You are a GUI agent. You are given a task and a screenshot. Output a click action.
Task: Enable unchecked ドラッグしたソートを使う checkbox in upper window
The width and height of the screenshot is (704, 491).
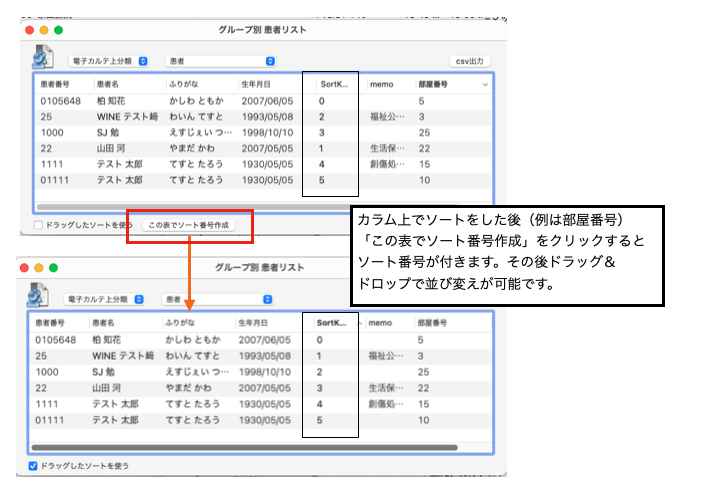coord(38,225)
